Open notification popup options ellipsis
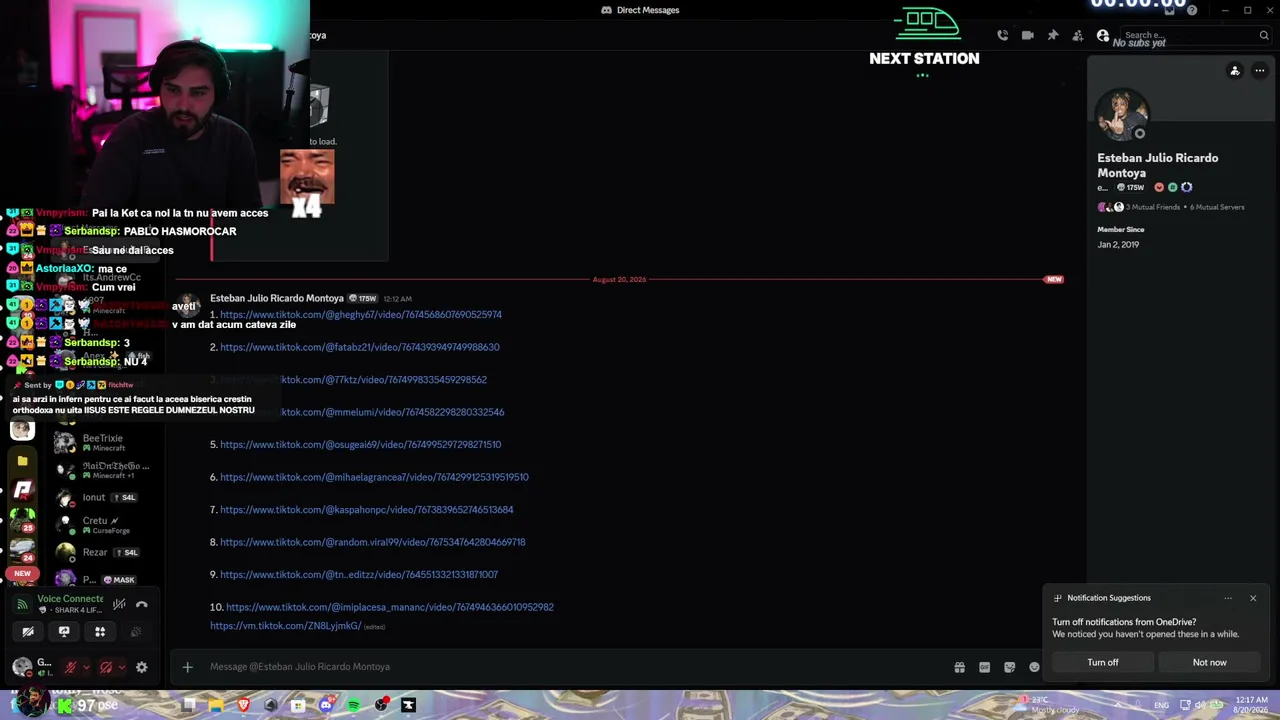 [x=1228, y=598]
